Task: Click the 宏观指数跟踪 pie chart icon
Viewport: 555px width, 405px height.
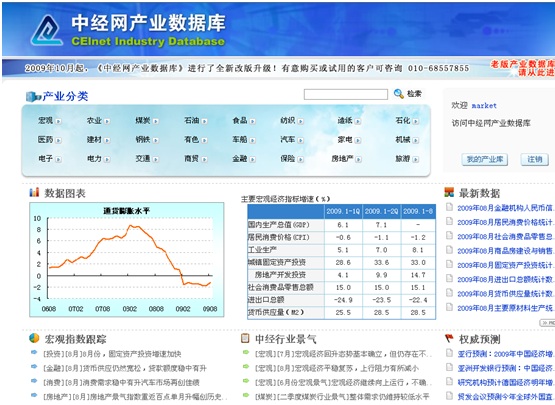Action: [x=34, y=338]
